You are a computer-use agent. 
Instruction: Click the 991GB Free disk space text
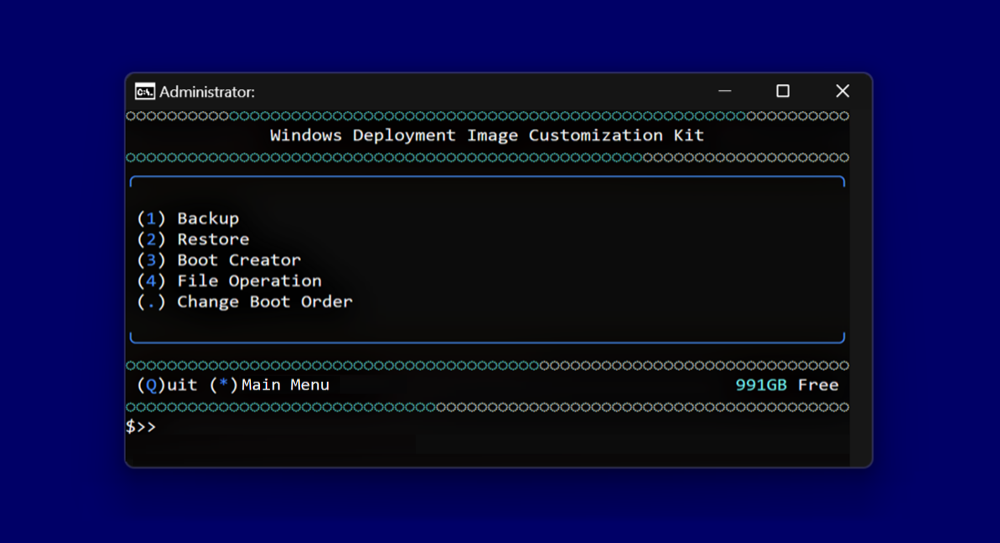click(x=787, y=385)
